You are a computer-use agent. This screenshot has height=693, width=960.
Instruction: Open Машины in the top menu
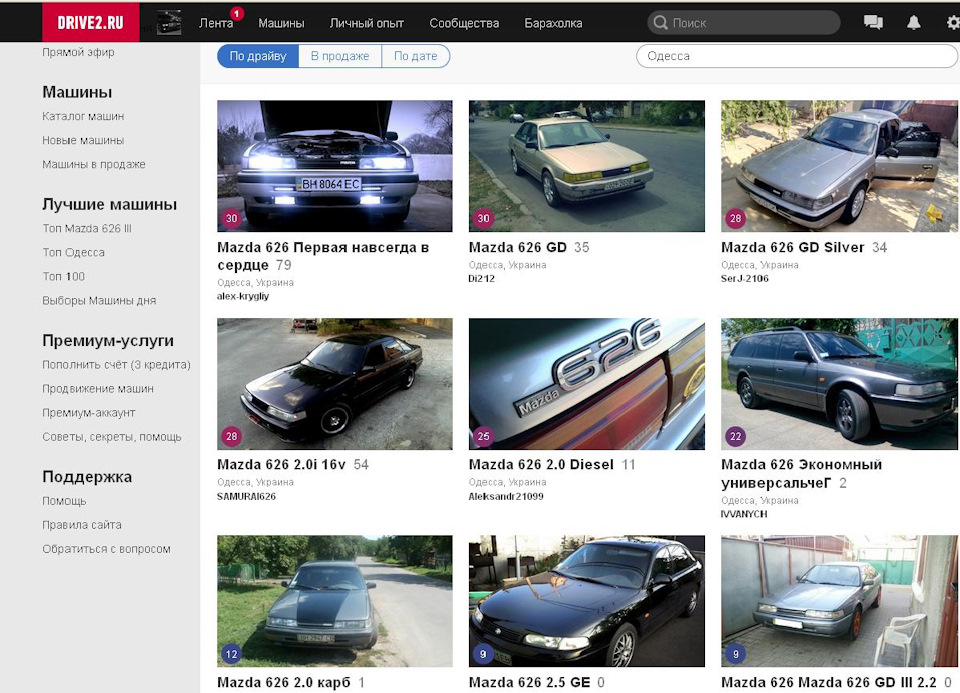[281, 23]
